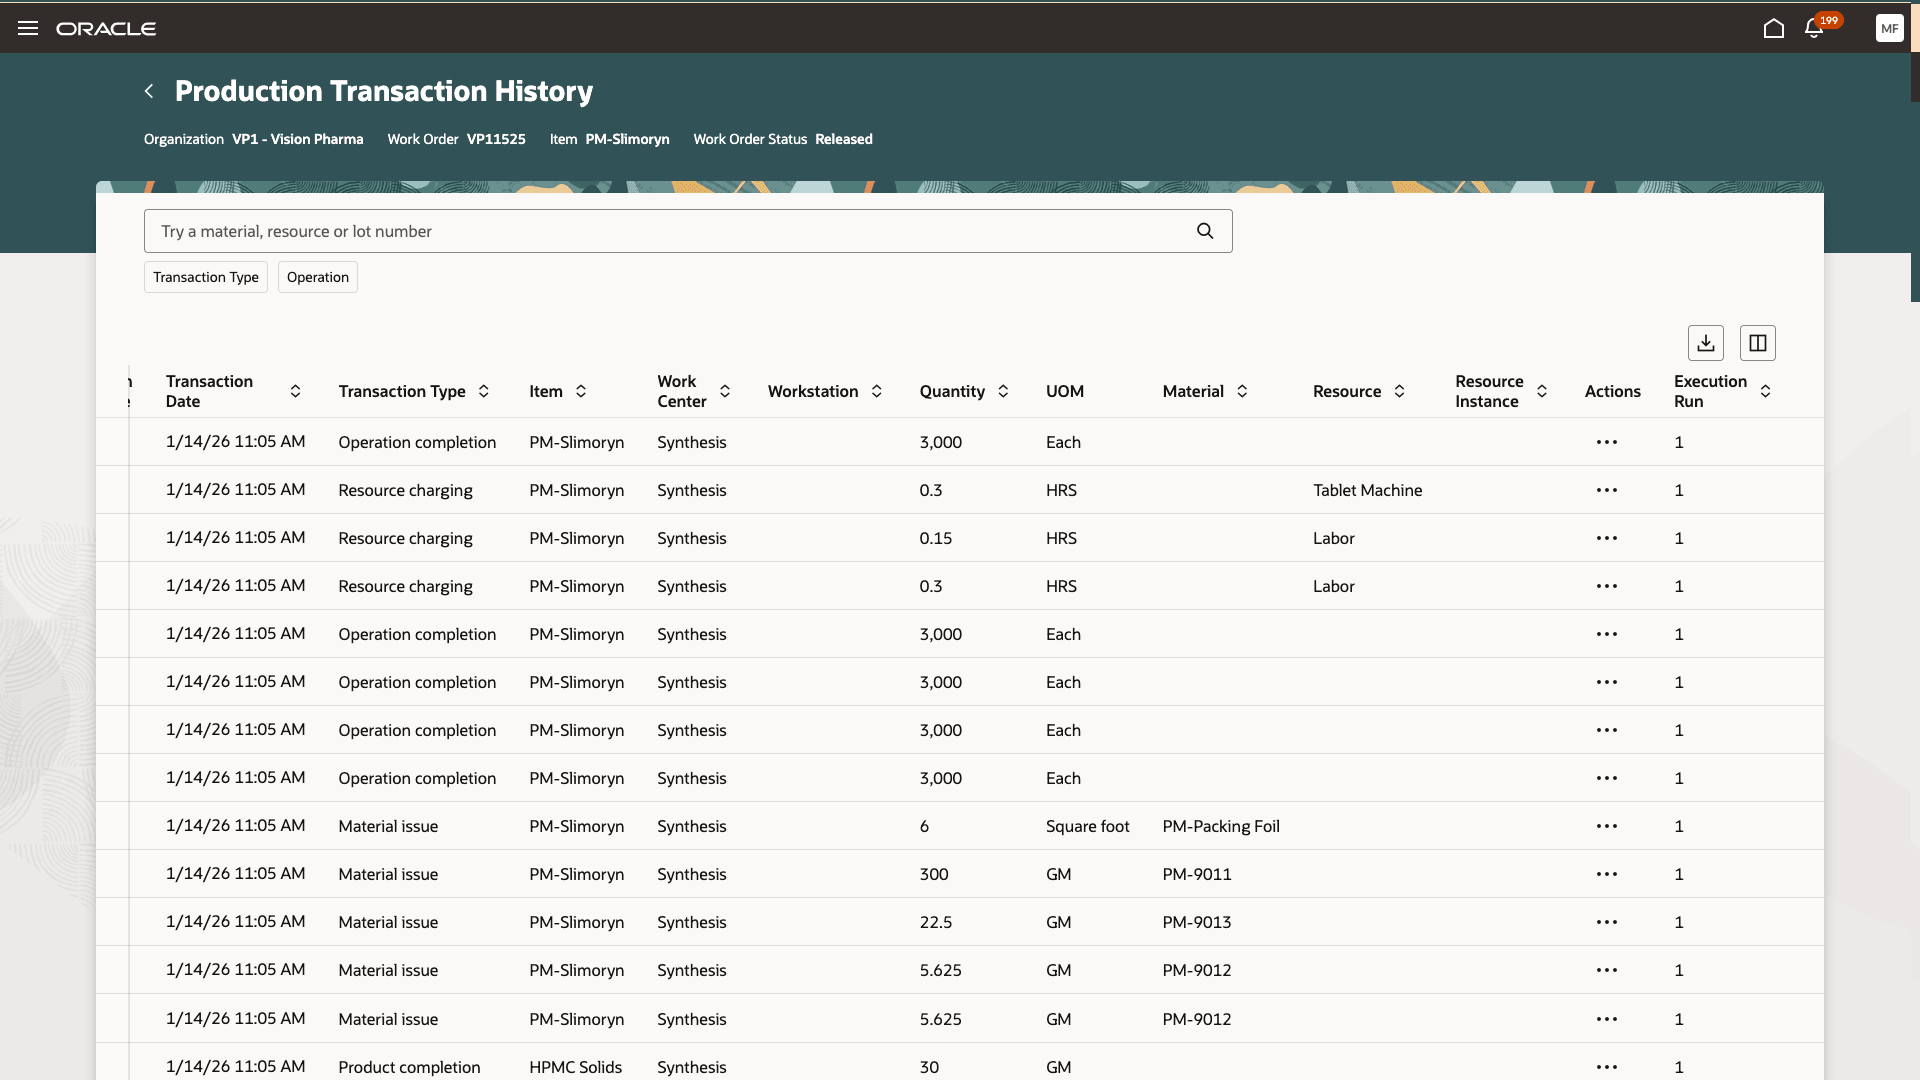Screen dimensions: 1920x1080
Task: Open the navigation hamburger menu
Action: pyautogui.click(x=28, y=27)
